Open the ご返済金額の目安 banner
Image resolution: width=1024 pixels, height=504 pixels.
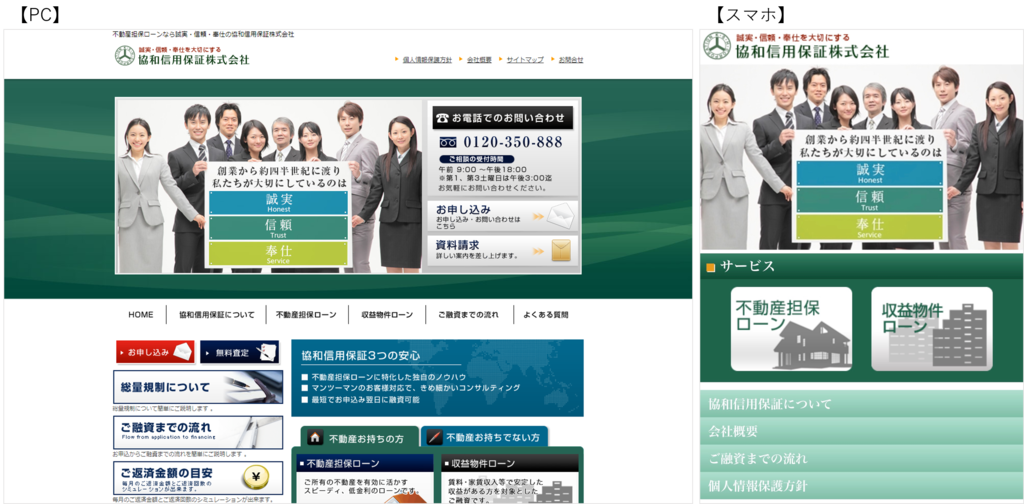pos(198,478)
